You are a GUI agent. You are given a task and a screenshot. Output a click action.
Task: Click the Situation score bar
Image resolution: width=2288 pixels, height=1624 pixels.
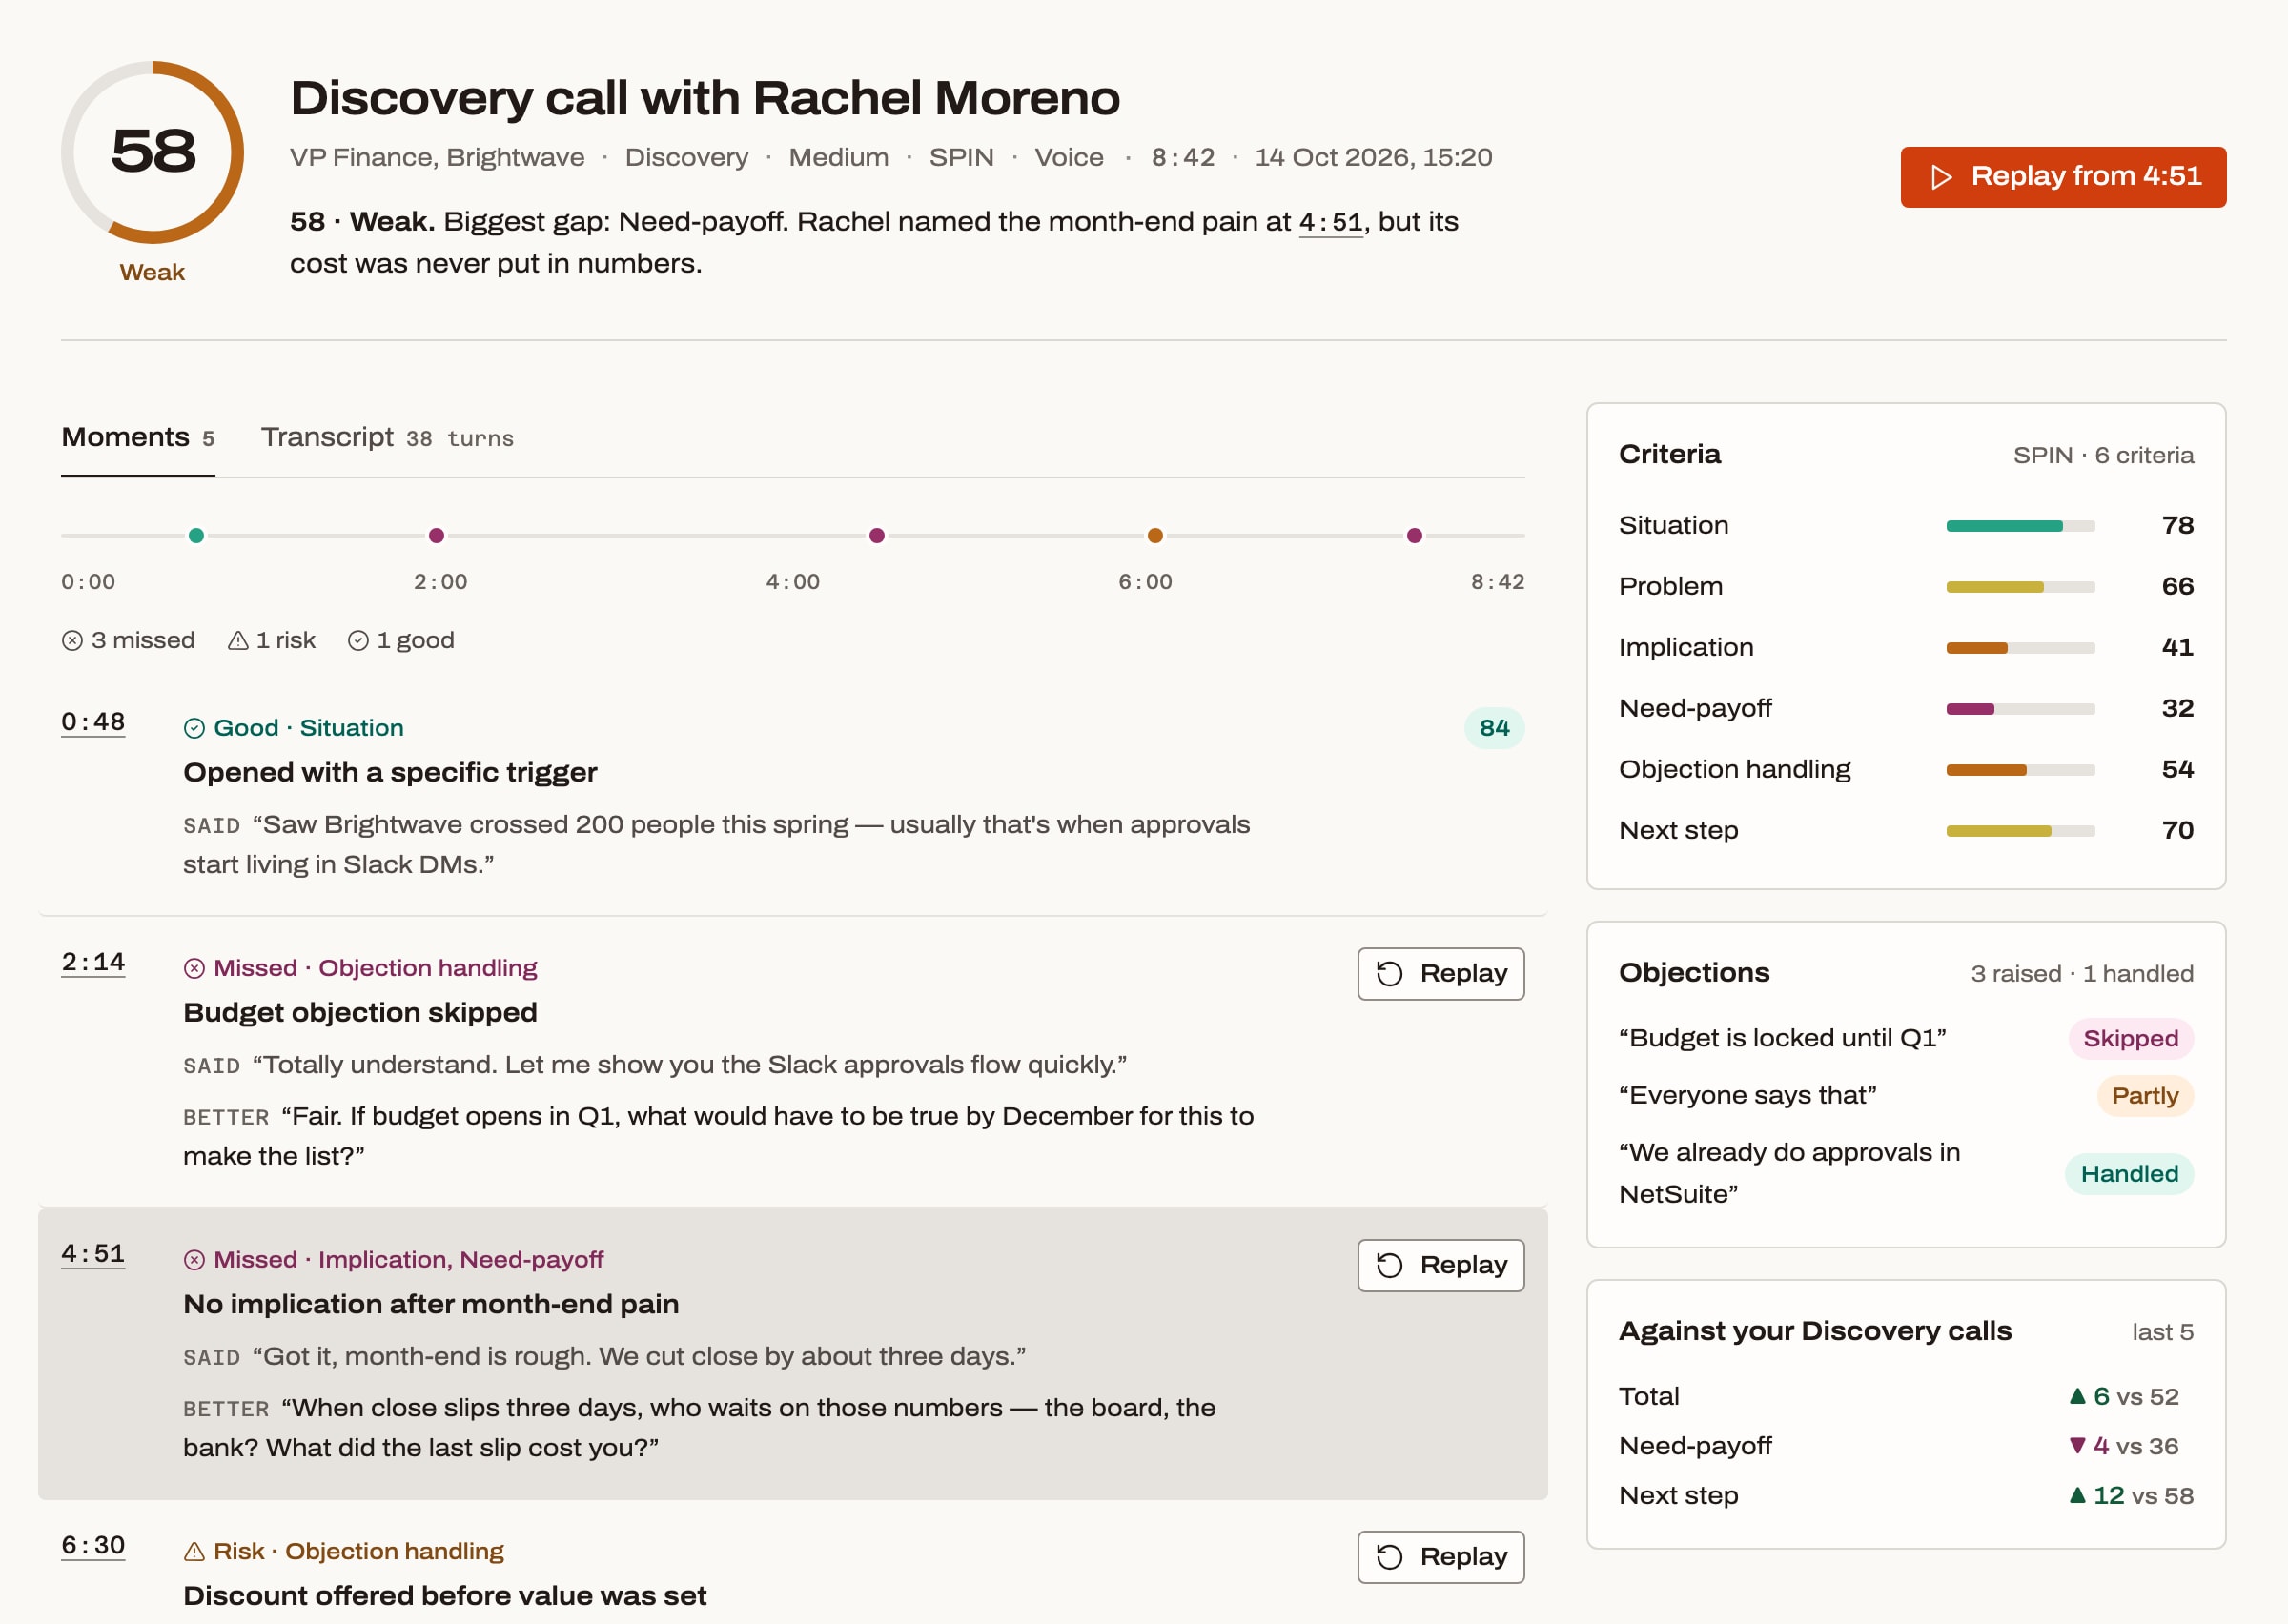coord(2020,526)
